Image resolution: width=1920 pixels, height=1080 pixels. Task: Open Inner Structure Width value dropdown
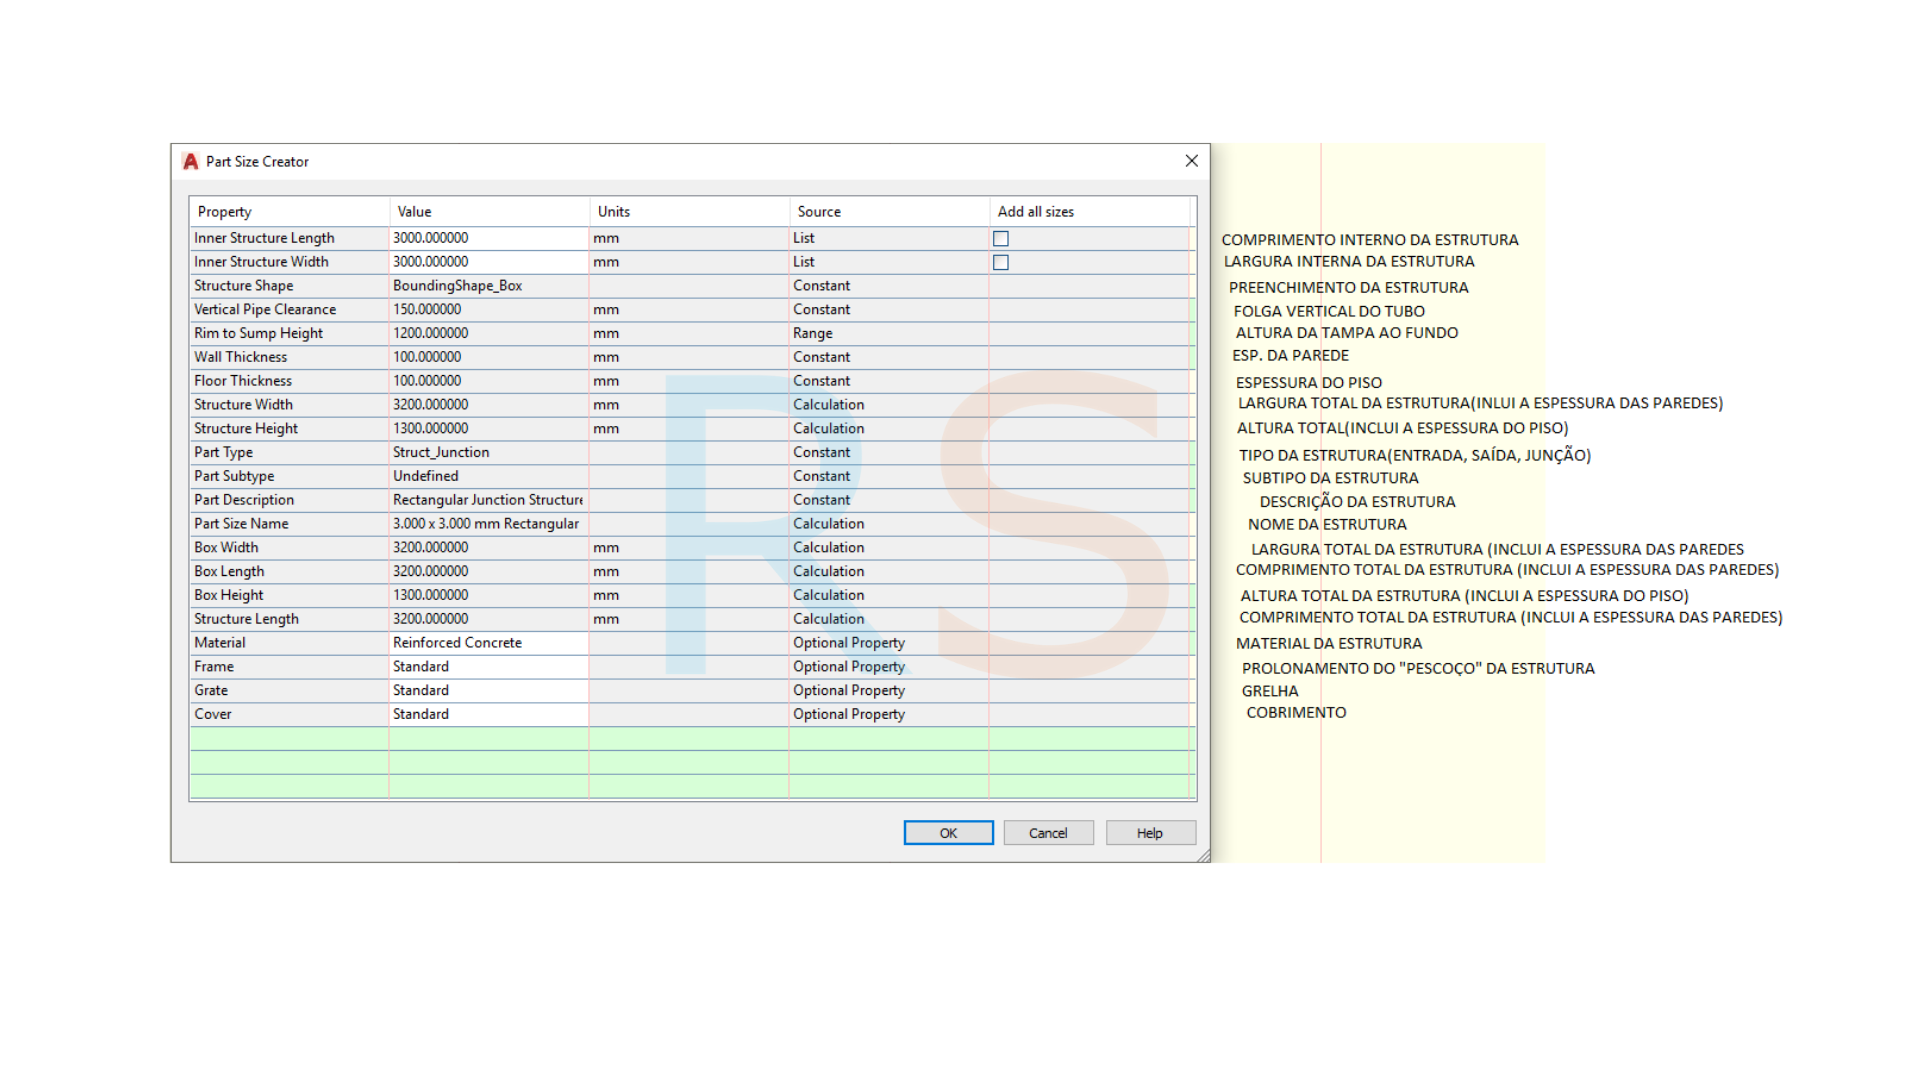click(488, 262)
